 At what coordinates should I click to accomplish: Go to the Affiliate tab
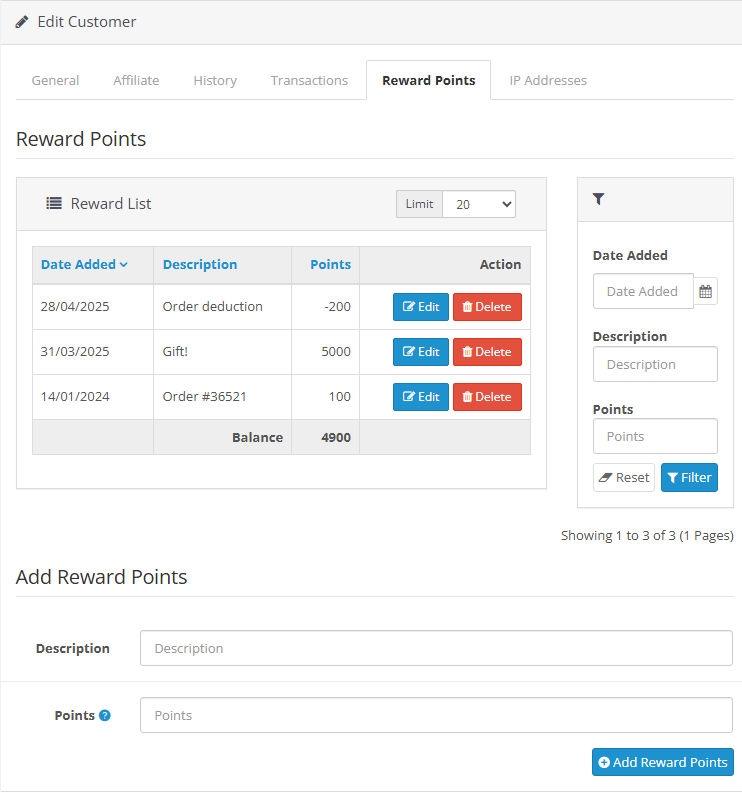[x=136, y=80]
